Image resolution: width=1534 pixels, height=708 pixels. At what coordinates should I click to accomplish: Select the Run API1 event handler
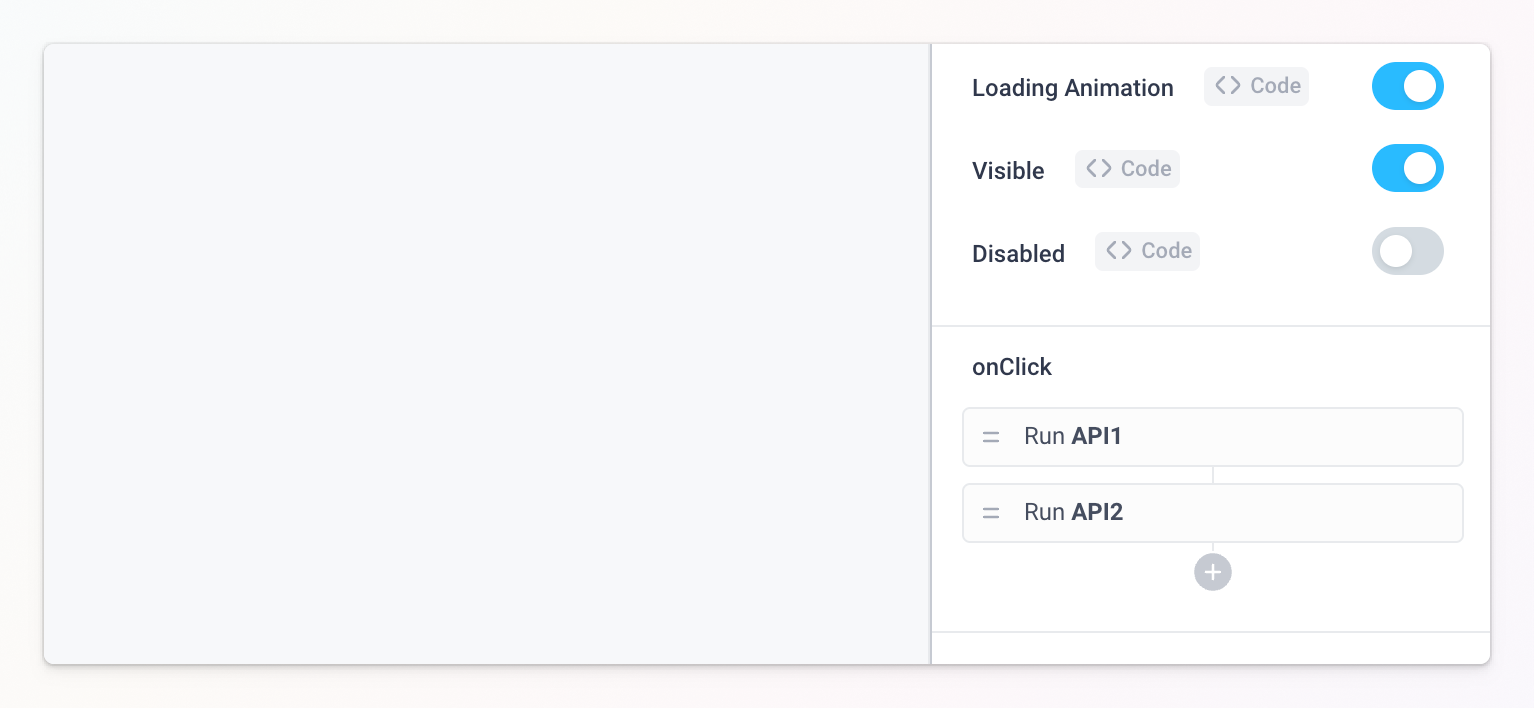click(1213, 437)
